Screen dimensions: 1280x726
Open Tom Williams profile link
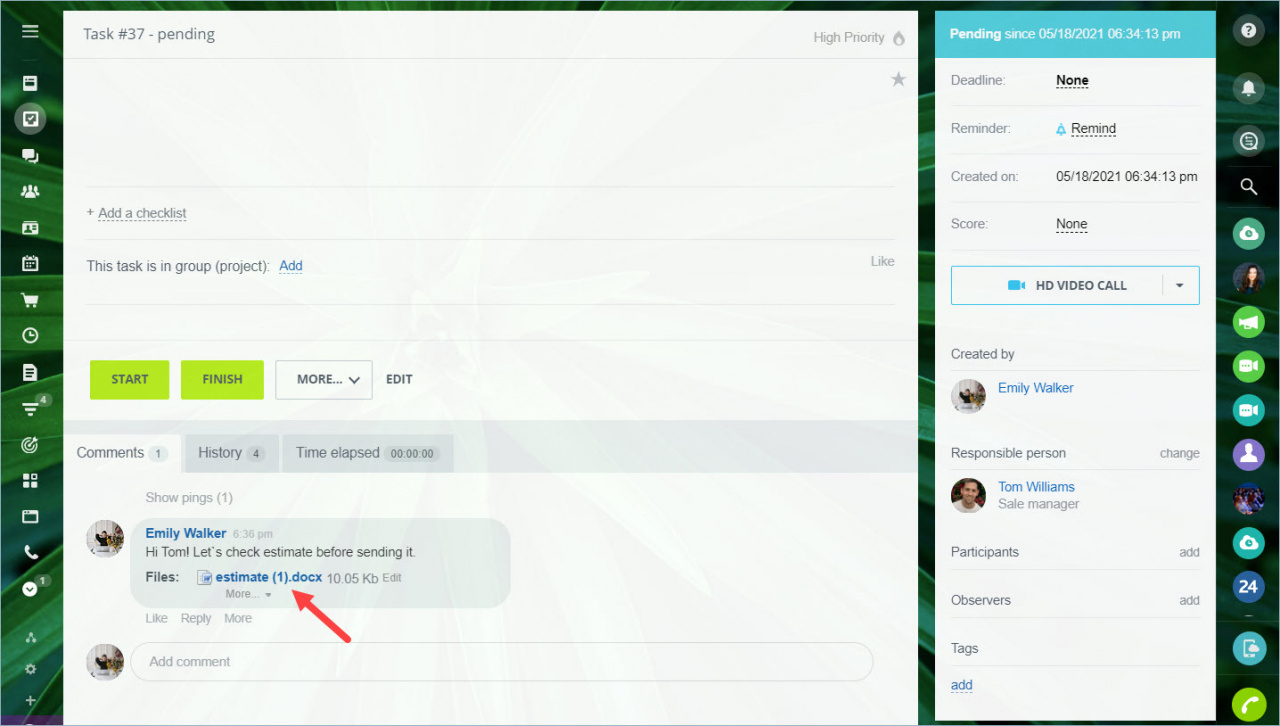[1036, 487]
